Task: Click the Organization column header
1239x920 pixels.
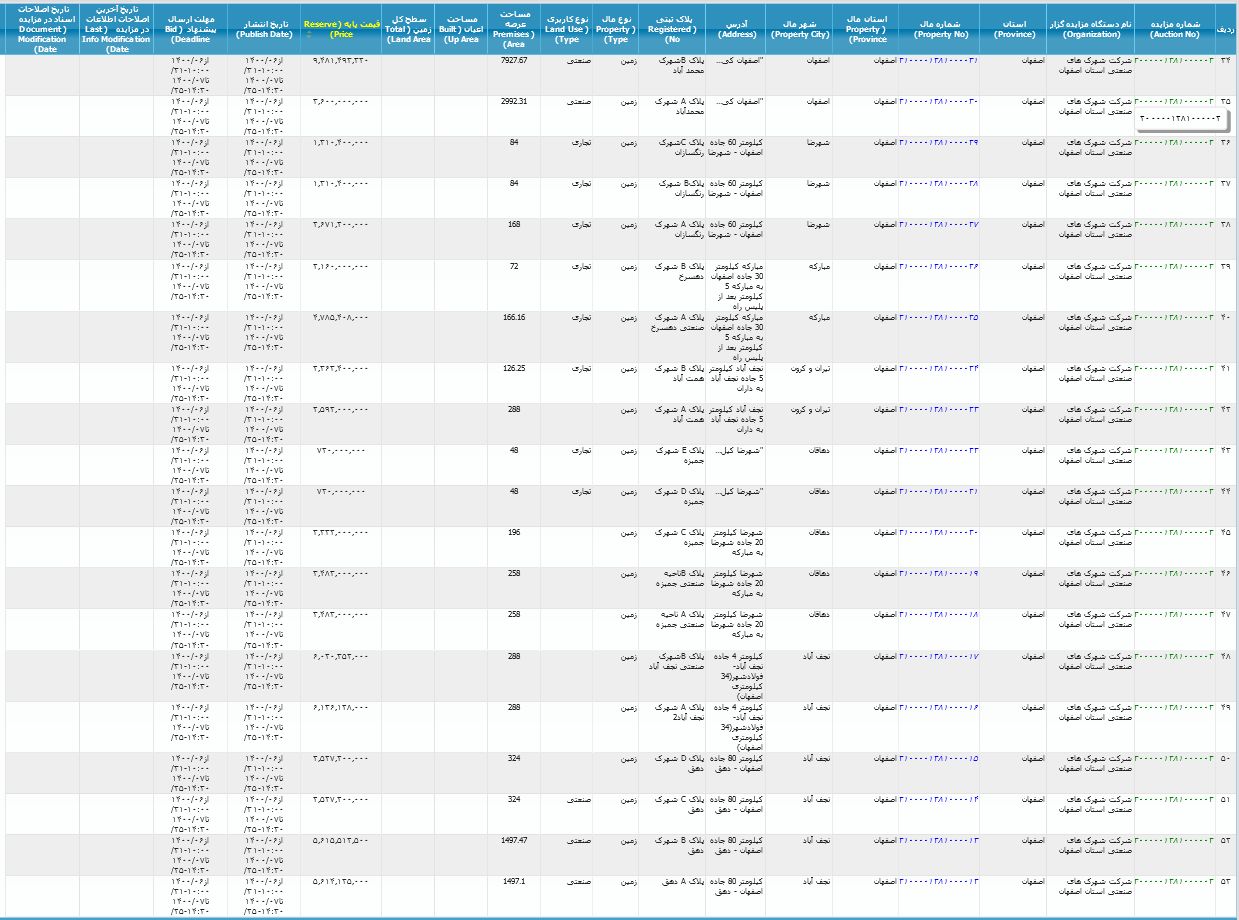Action: tap(1090, 27)
